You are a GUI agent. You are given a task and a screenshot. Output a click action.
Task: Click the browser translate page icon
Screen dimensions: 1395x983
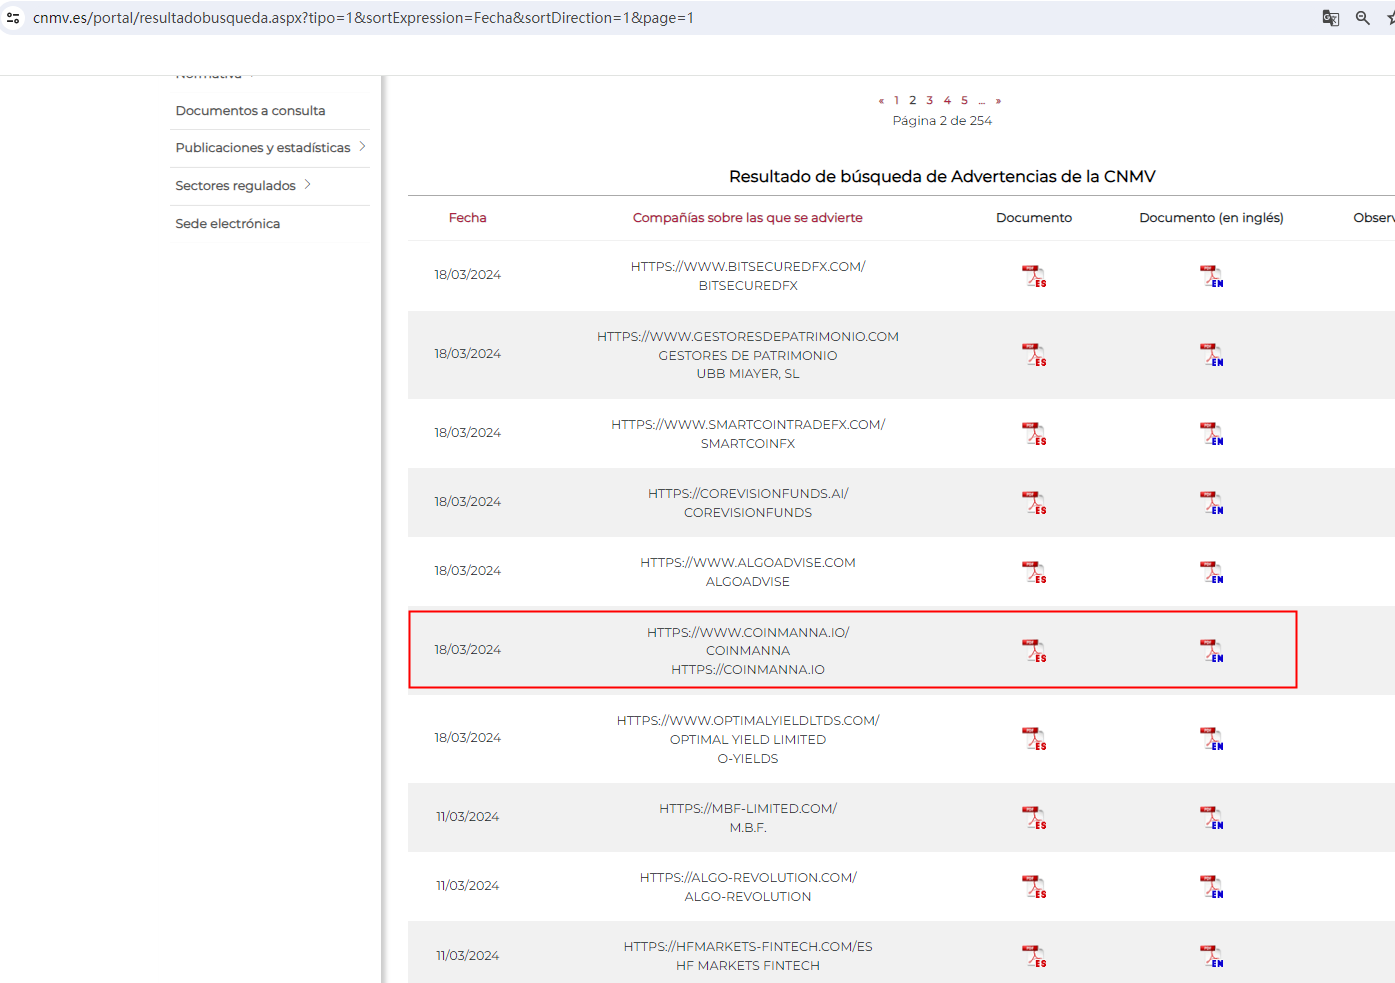(1330, 18)
